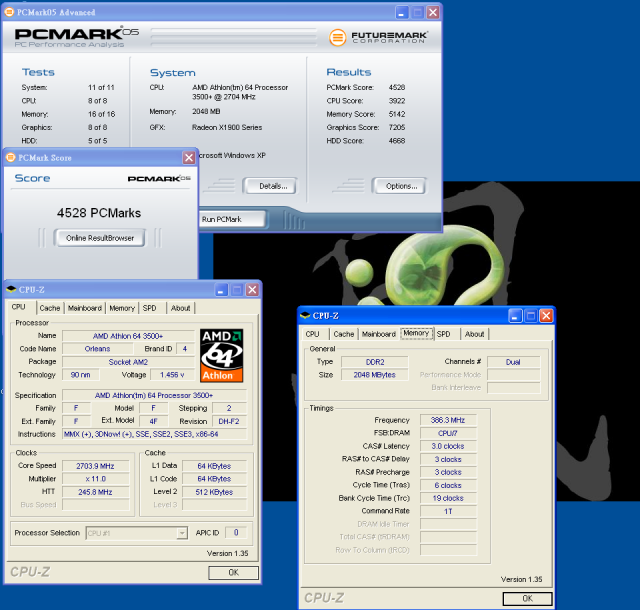The image size is (640, 610).
Task: Click the HTT value 245.8 MHz
Action: (x=96, y=492)
